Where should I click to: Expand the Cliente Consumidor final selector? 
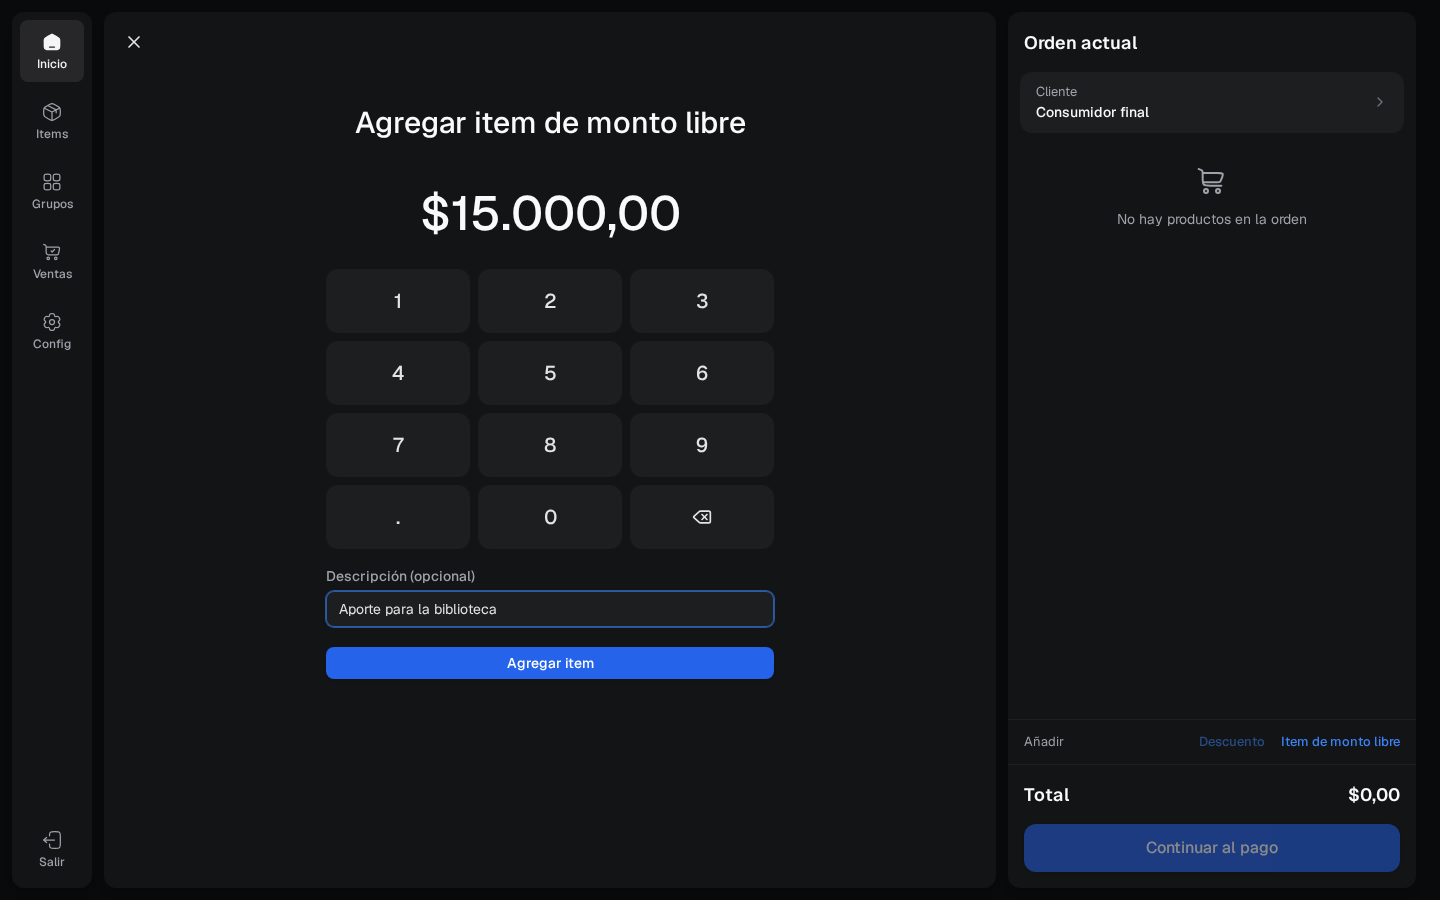pyautogui.click(x=1212, y=102)
